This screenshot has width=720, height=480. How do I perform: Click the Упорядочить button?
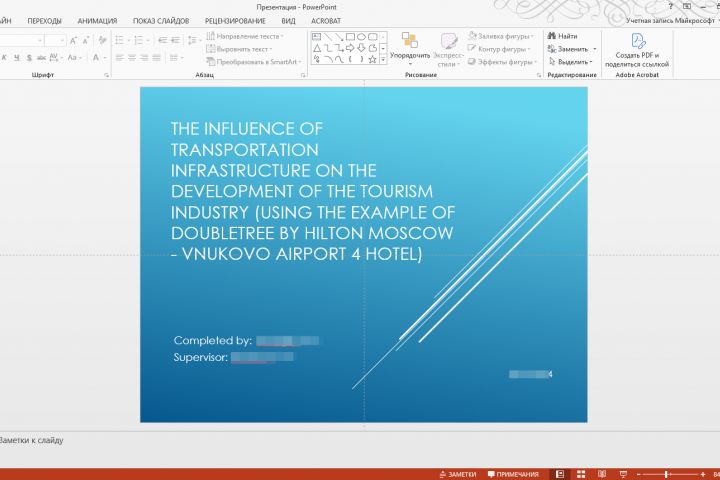pos(410,49)
